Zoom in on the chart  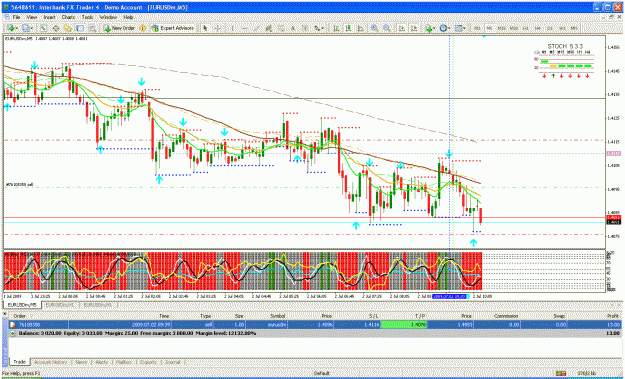[375, 28]
